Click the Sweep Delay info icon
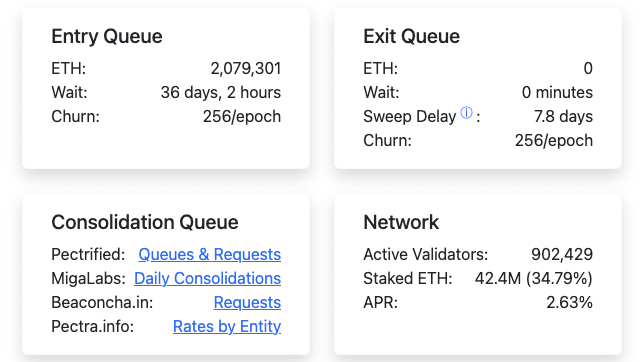 click(466, 113)
